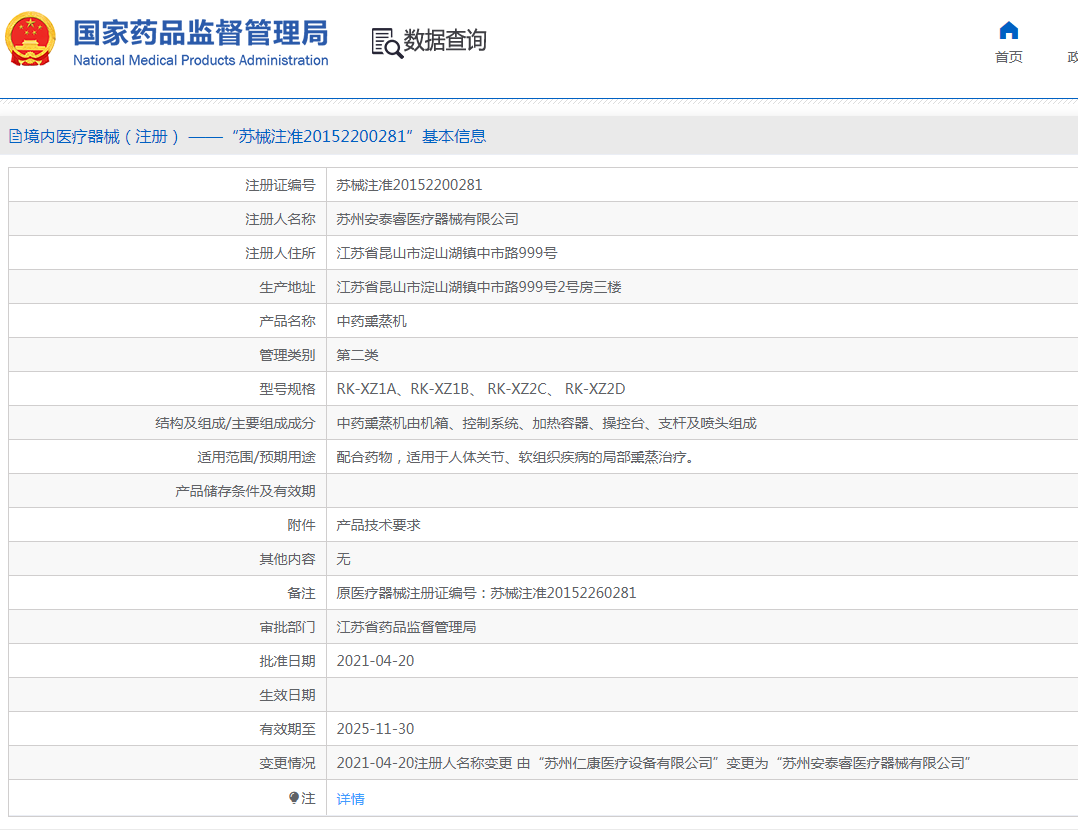The height and width of the screenshot is (830, 1078).
Task: Click the 有效期至 label
Action: 287,729
